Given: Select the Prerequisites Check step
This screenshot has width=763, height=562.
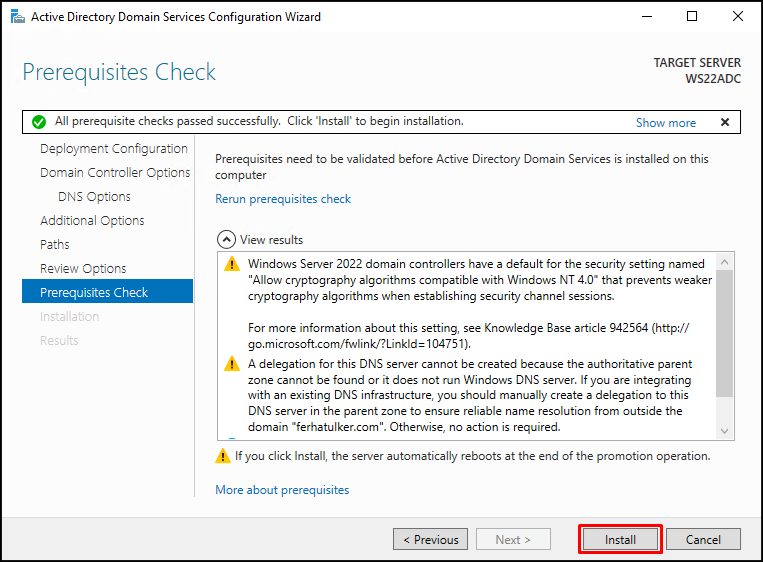Looking at the screenshot, I should [x=108, y=291].
